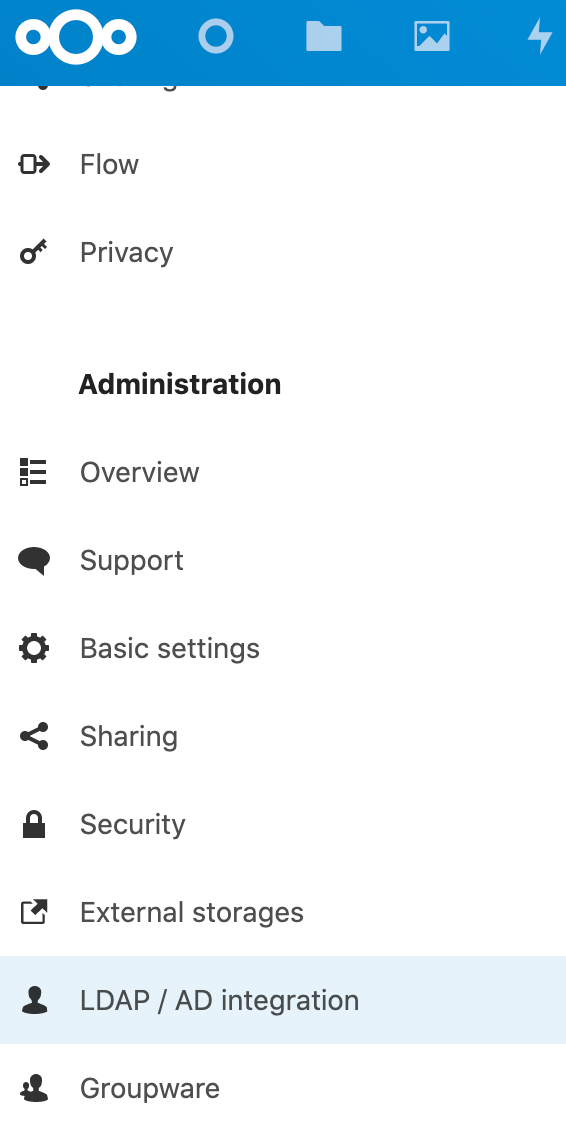Image resolution: width=566 pixels, height=1128 pixels.
Task: Click the Basic settings gear icon
Action: click(x=34, y=648)
